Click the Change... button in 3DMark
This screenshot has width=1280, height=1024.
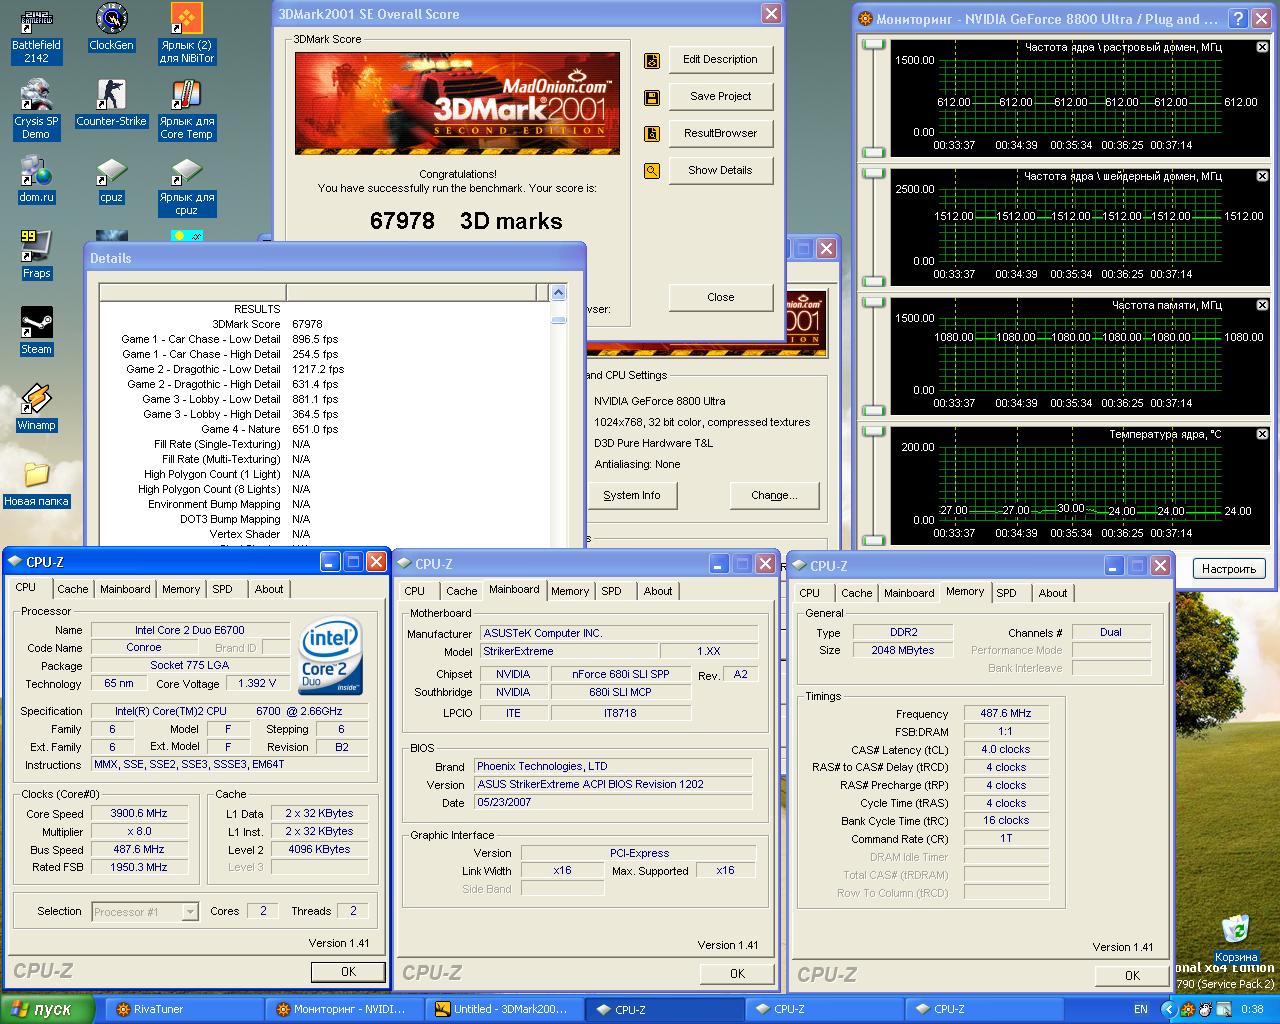(x=774, y=496)
